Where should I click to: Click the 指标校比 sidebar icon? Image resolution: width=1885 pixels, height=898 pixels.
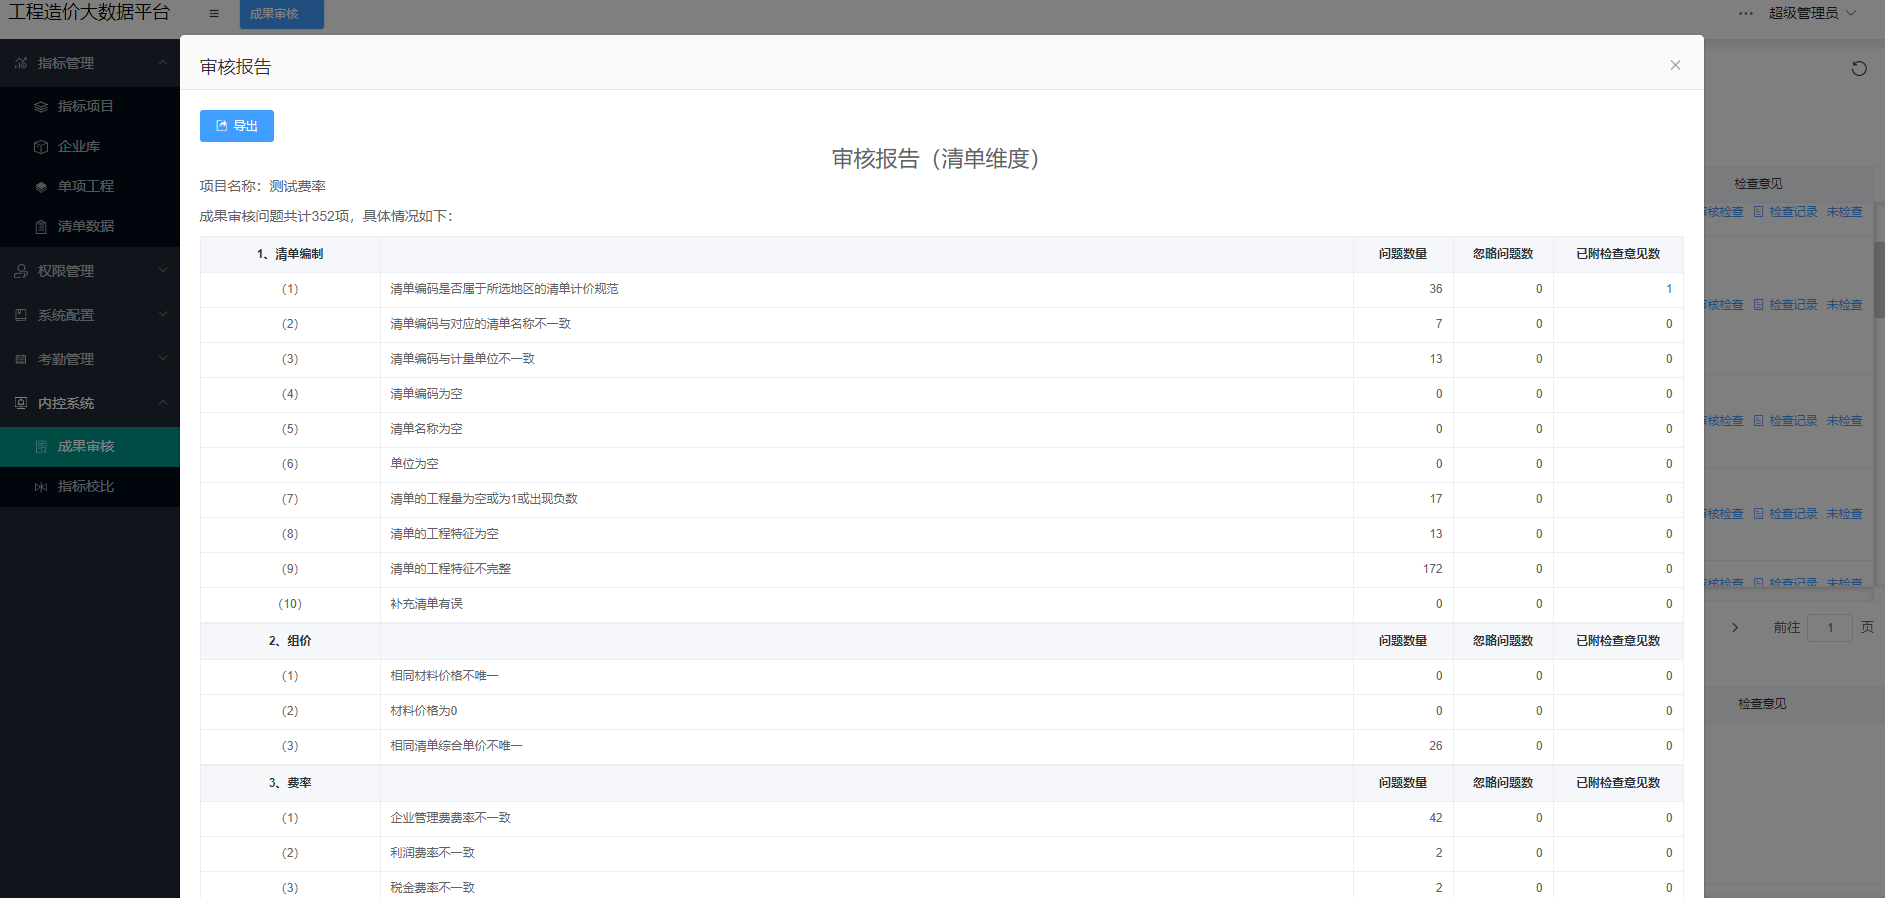pyautogui.click(x=41, y=486)
